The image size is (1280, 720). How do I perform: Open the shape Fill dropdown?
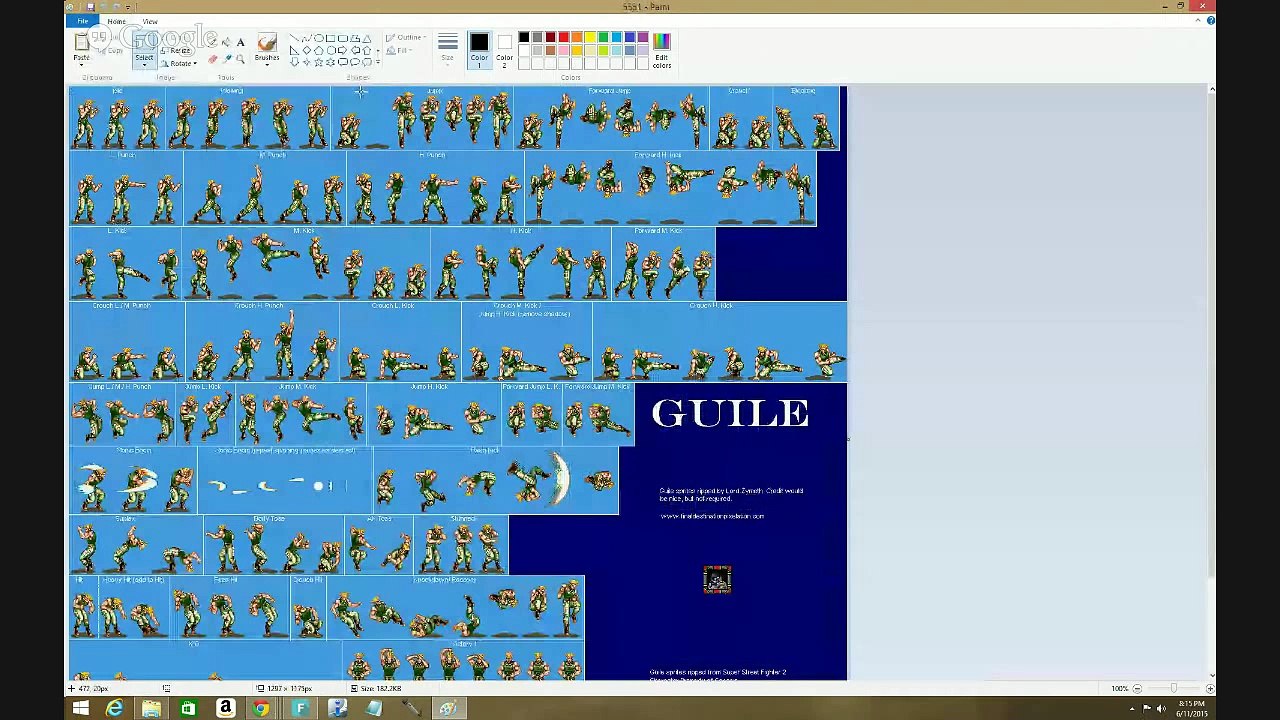pyautogui.click(x=400, y=50)
